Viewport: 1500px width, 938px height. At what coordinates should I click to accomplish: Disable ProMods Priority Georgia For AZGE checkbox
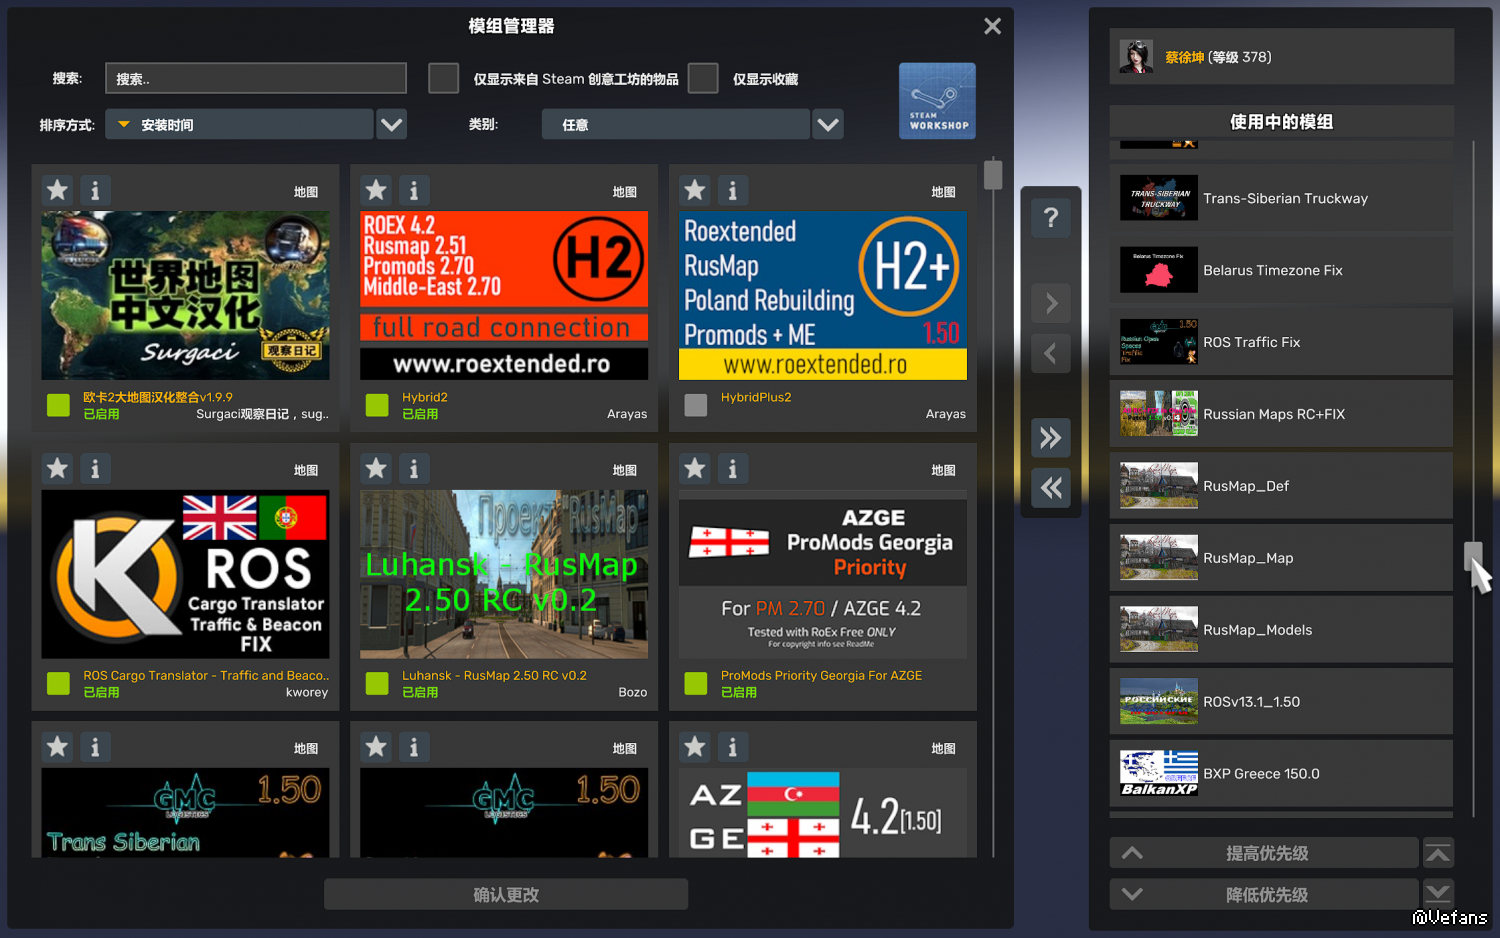696,683
